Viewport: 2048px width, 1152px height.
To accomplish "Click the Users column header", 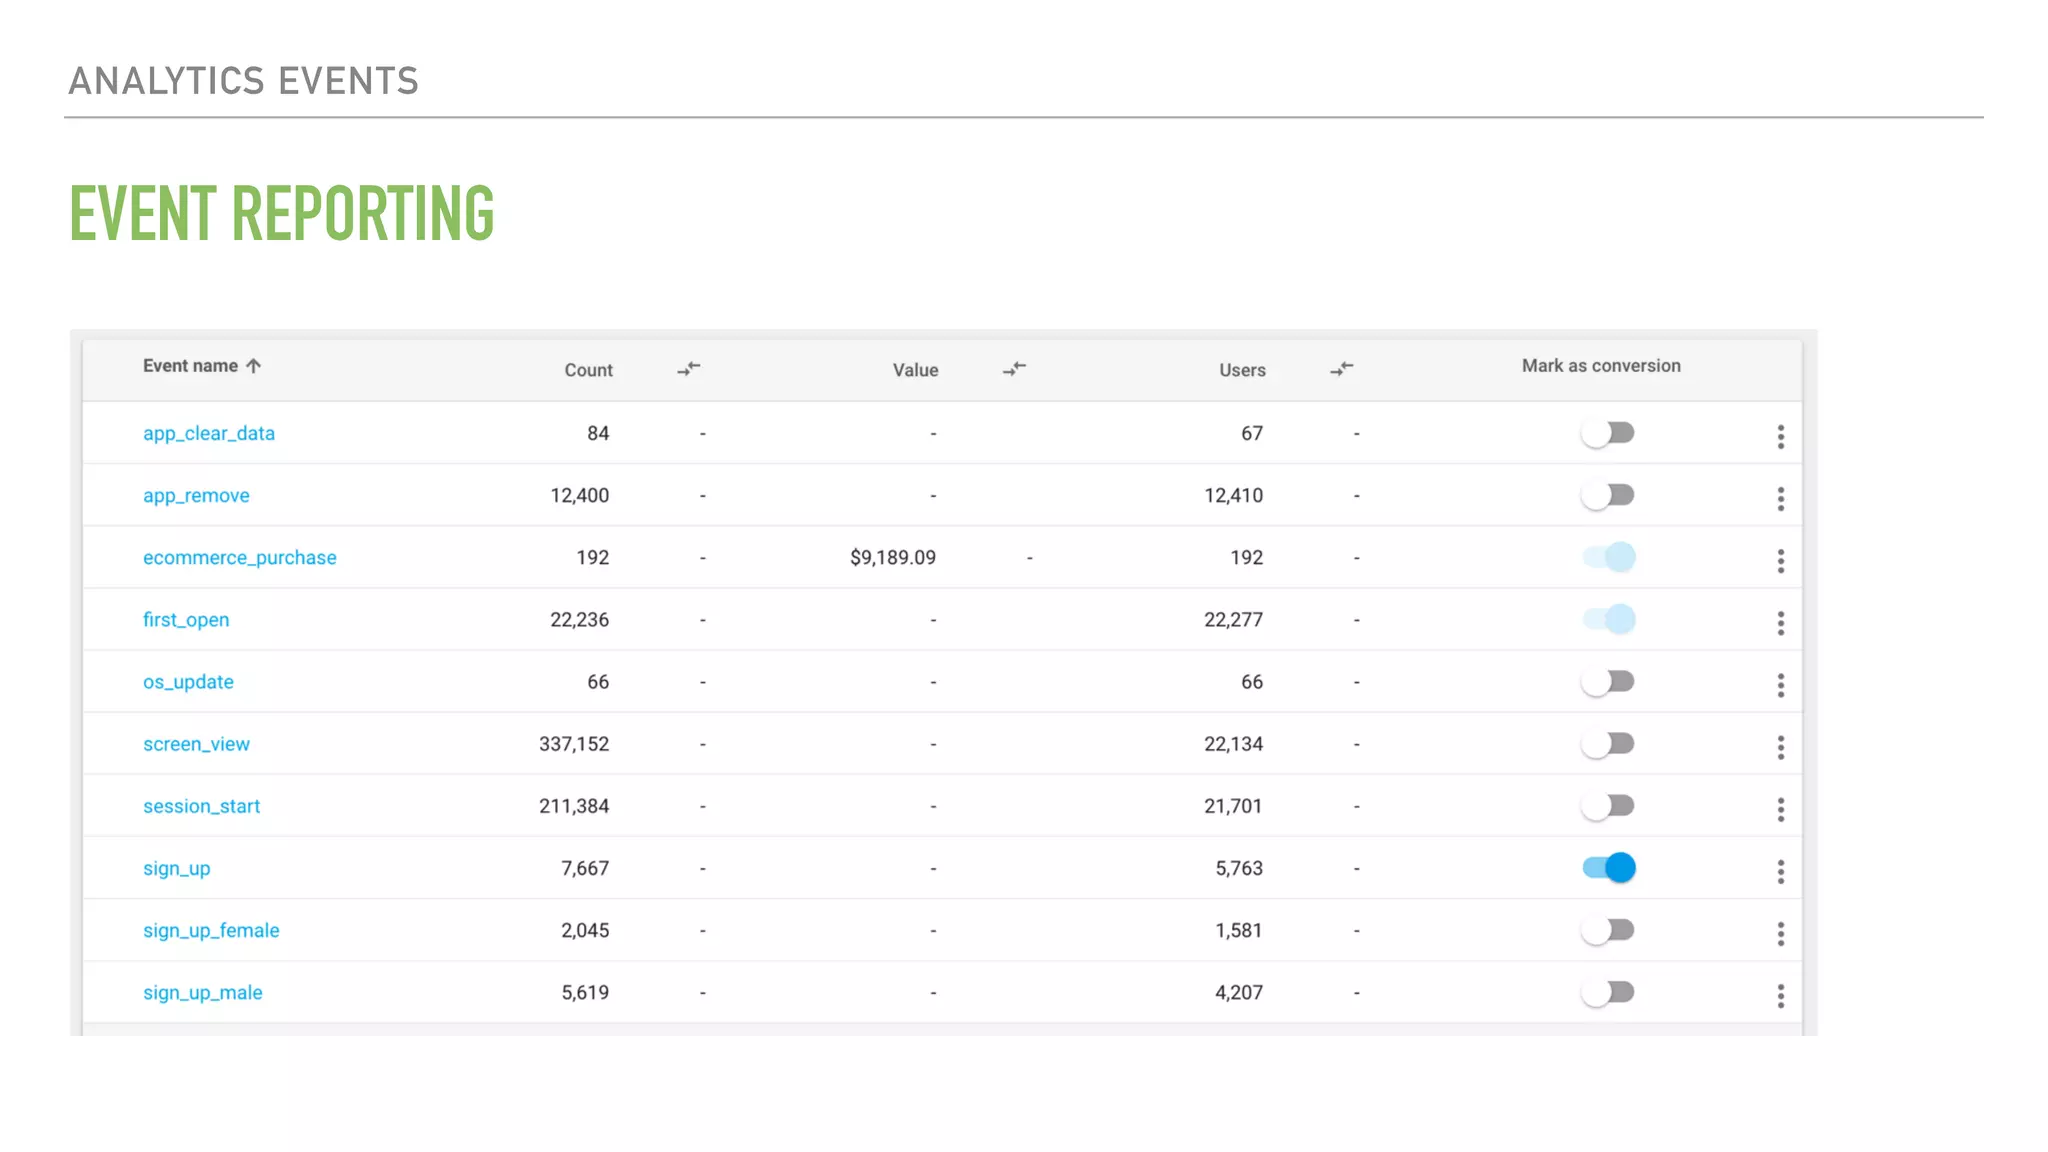I will point(1242,370).
